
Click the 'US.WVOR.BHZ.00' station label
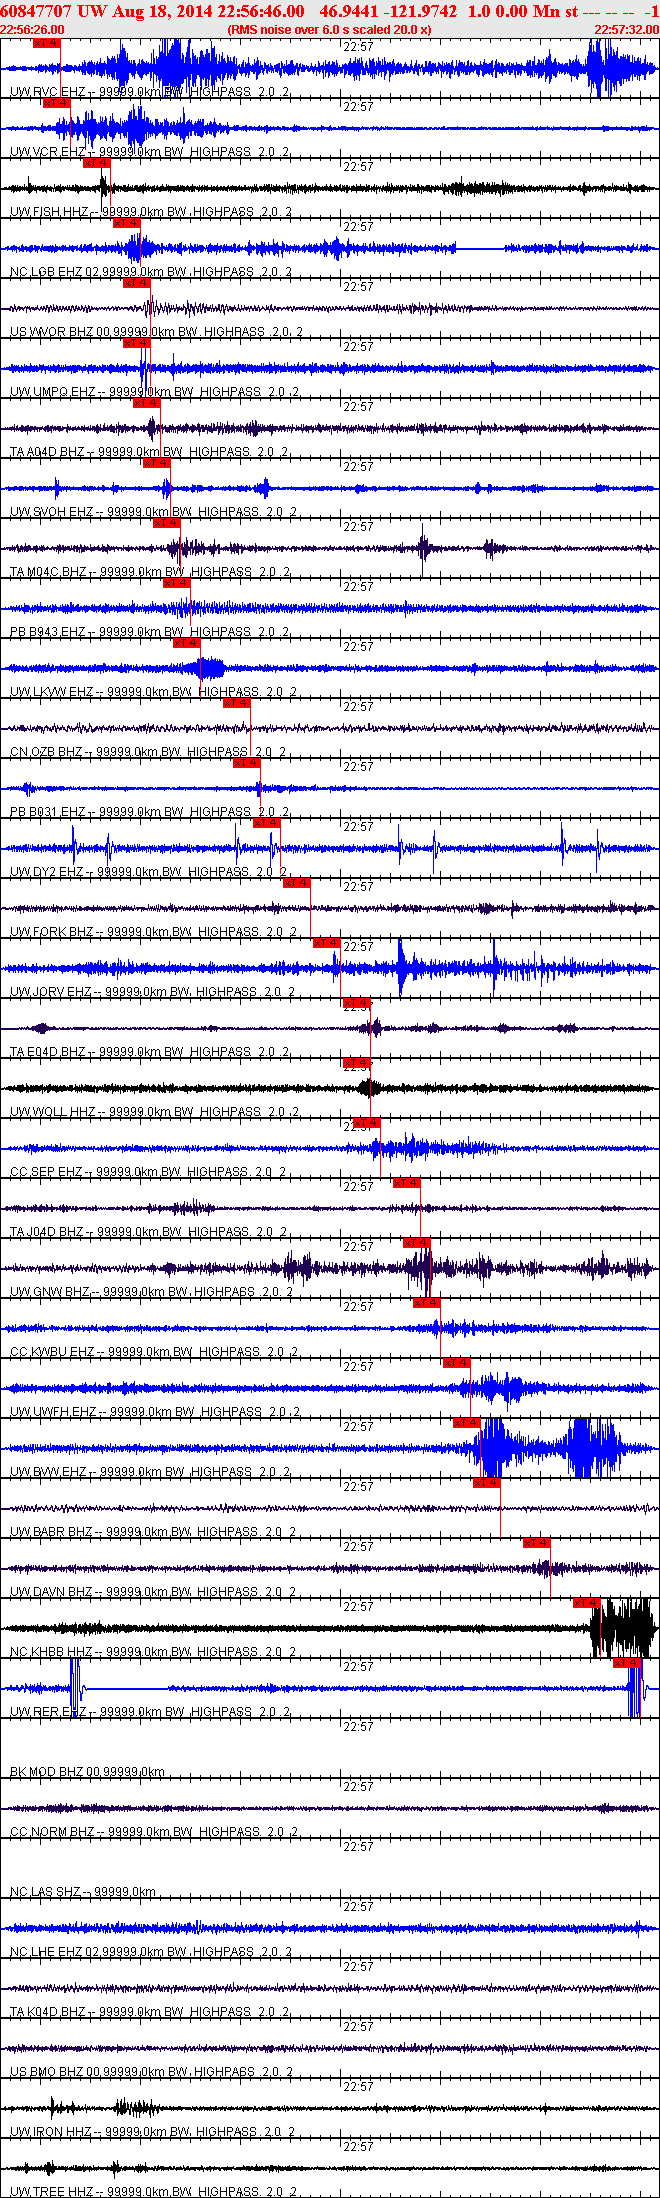(61, 332)
